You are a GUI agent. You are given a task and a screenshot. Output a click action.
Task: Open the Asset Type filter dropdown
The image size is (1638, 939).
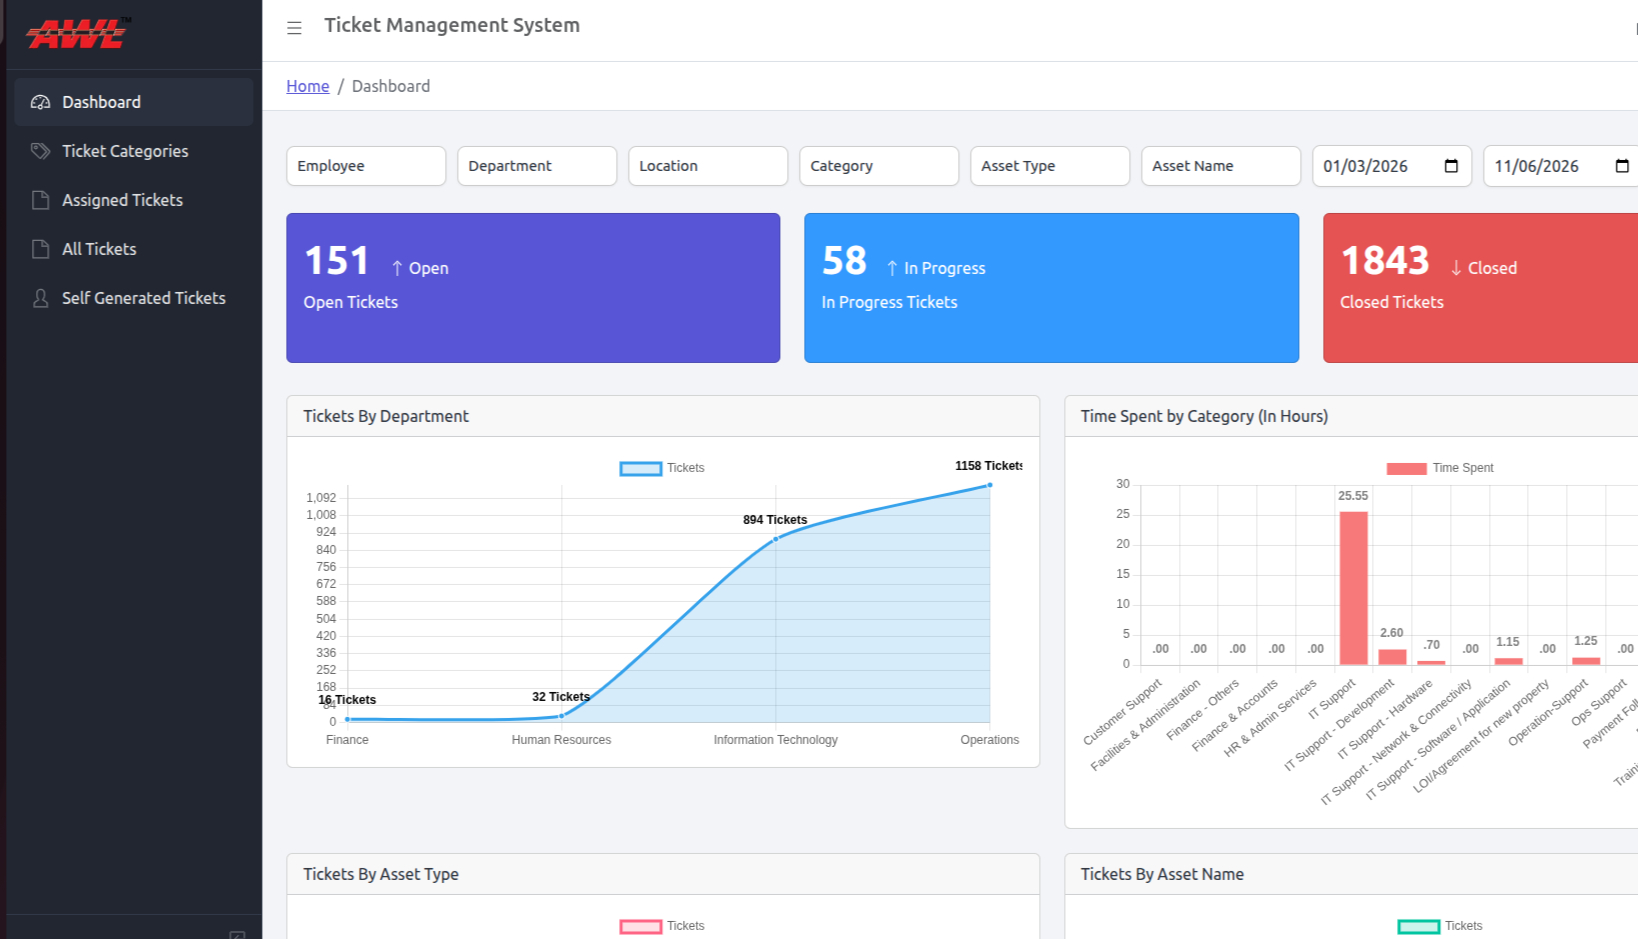(1050, 166)
